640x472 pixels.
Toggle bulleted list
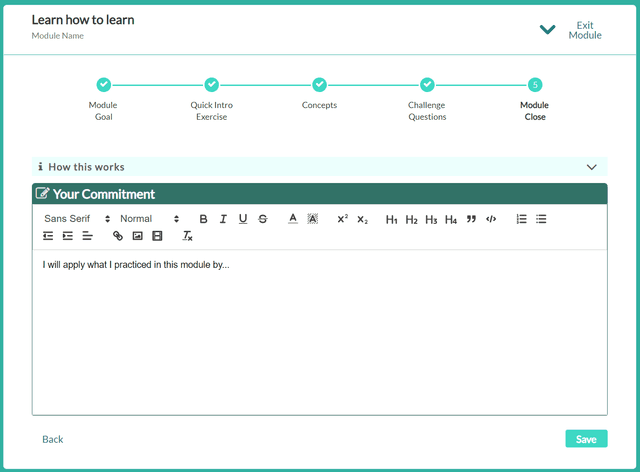[x=541, y=219]
